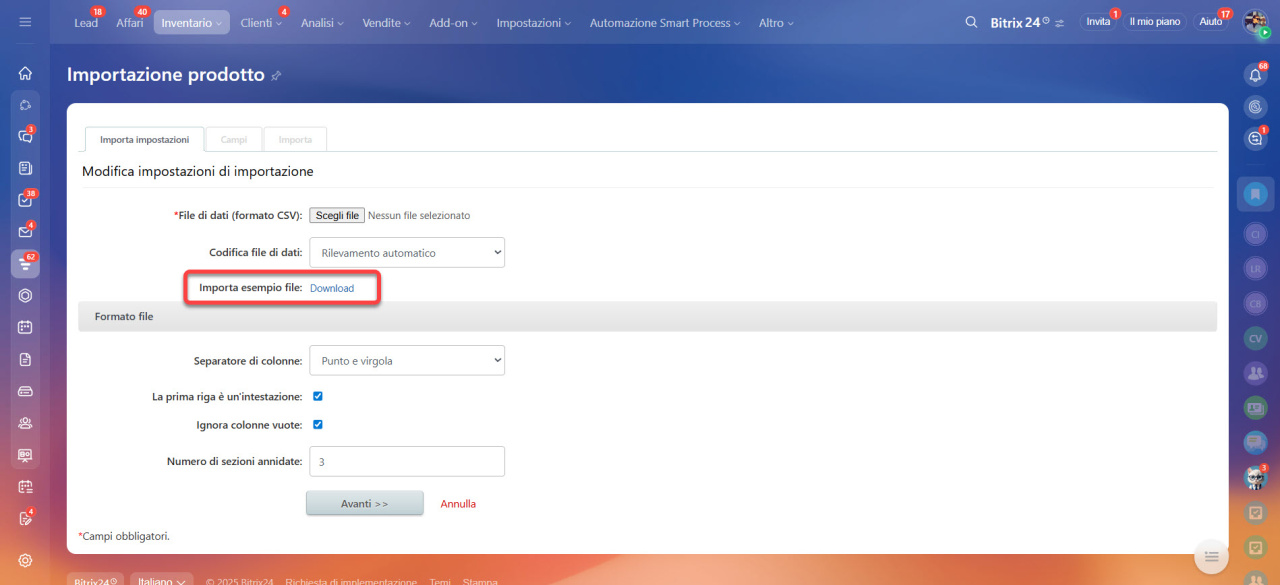Open the search magnifier icon in the top bar
This screenshot has width=1280, height=585.
pyautogui.click(x=971, y=22)
